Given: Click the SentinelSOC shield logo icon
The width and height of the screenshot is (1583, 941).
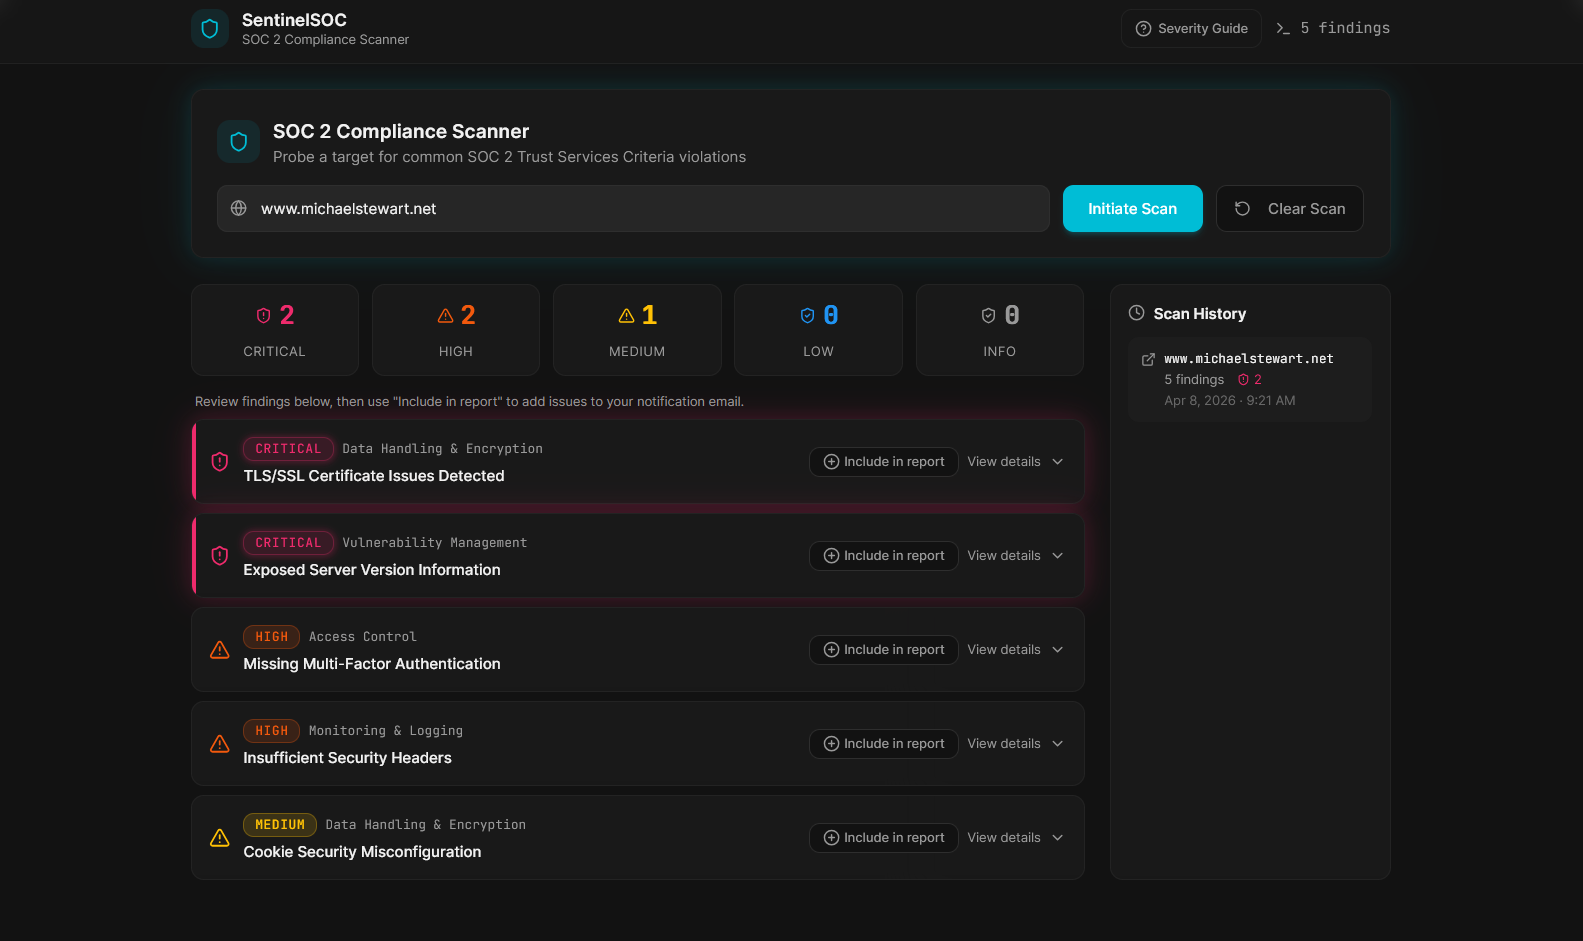Looking at the screenshot, I should (x=210, y=29).
